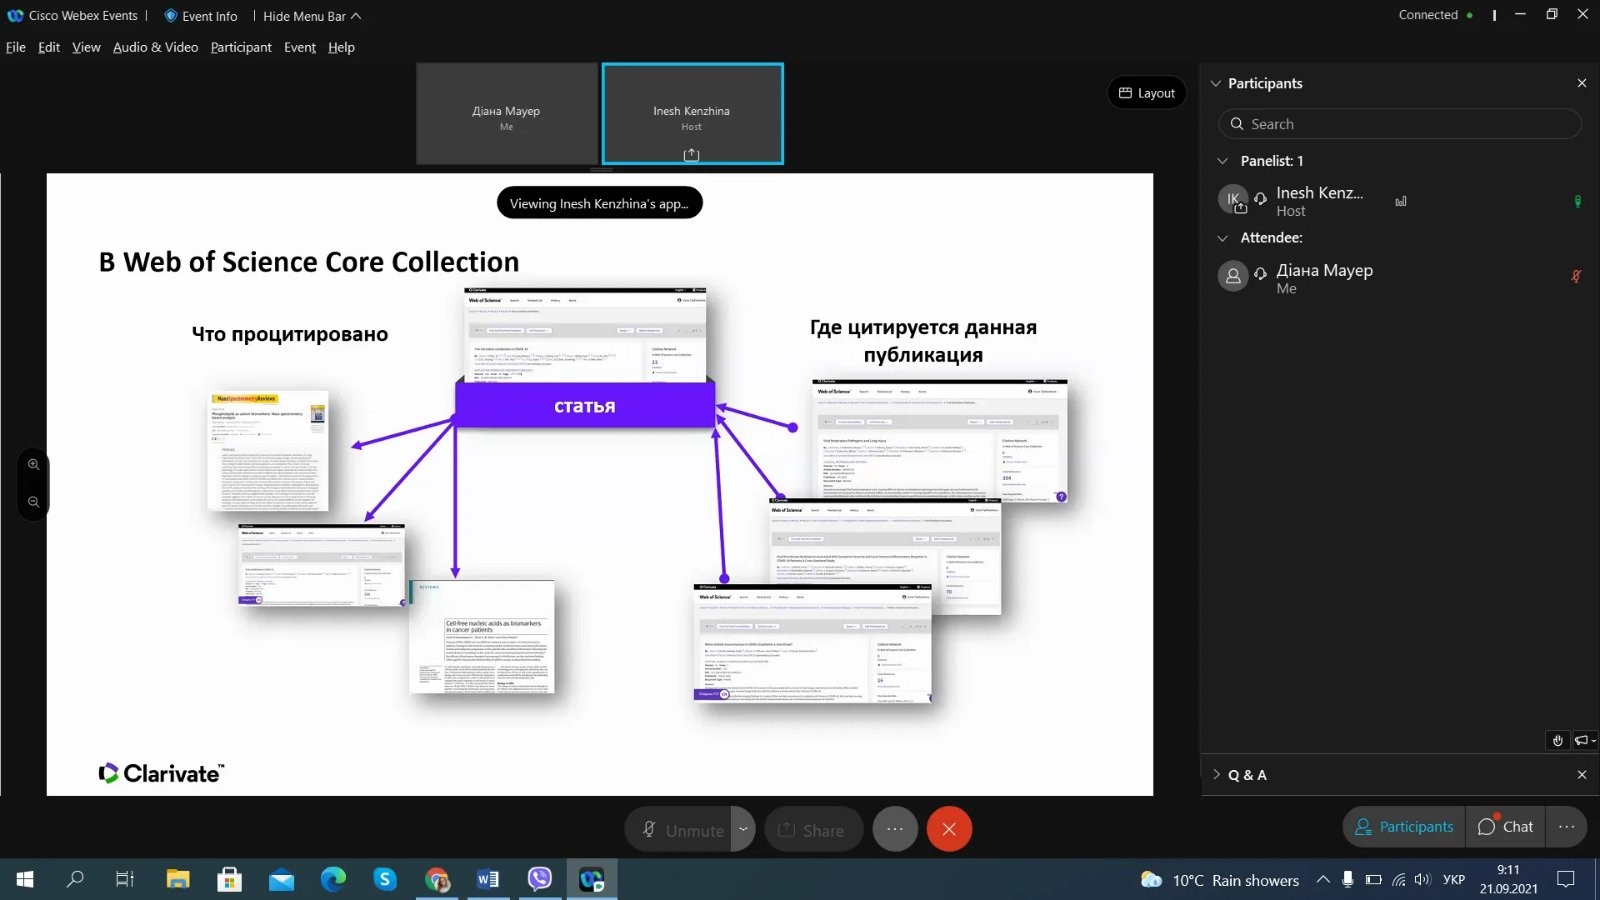The height and width of the screenshot is (900, 1600).
Task: Zoom in the shared content
Action: point(33,464)
